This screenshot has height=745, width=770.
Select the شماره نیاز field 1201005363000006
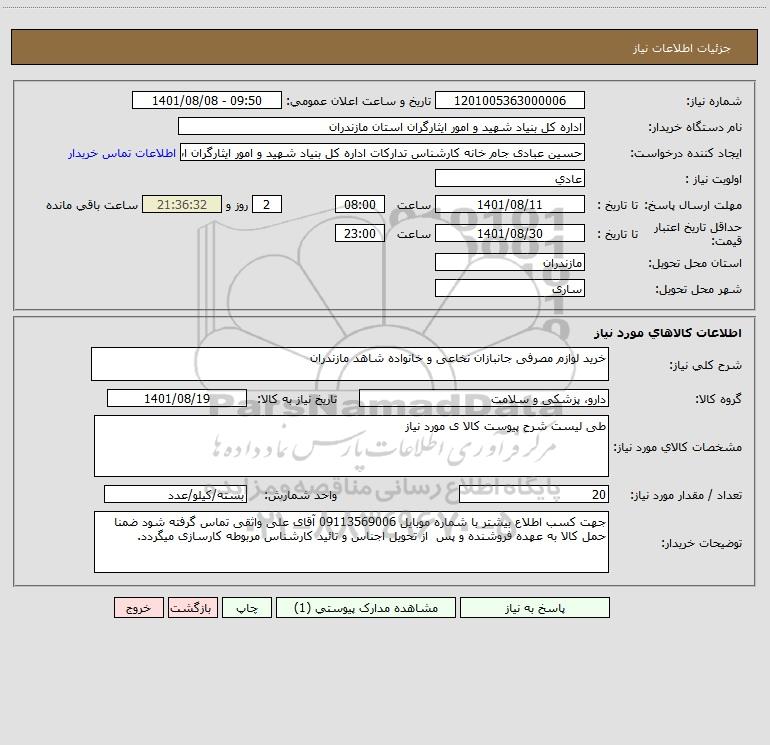click(510, 100)
